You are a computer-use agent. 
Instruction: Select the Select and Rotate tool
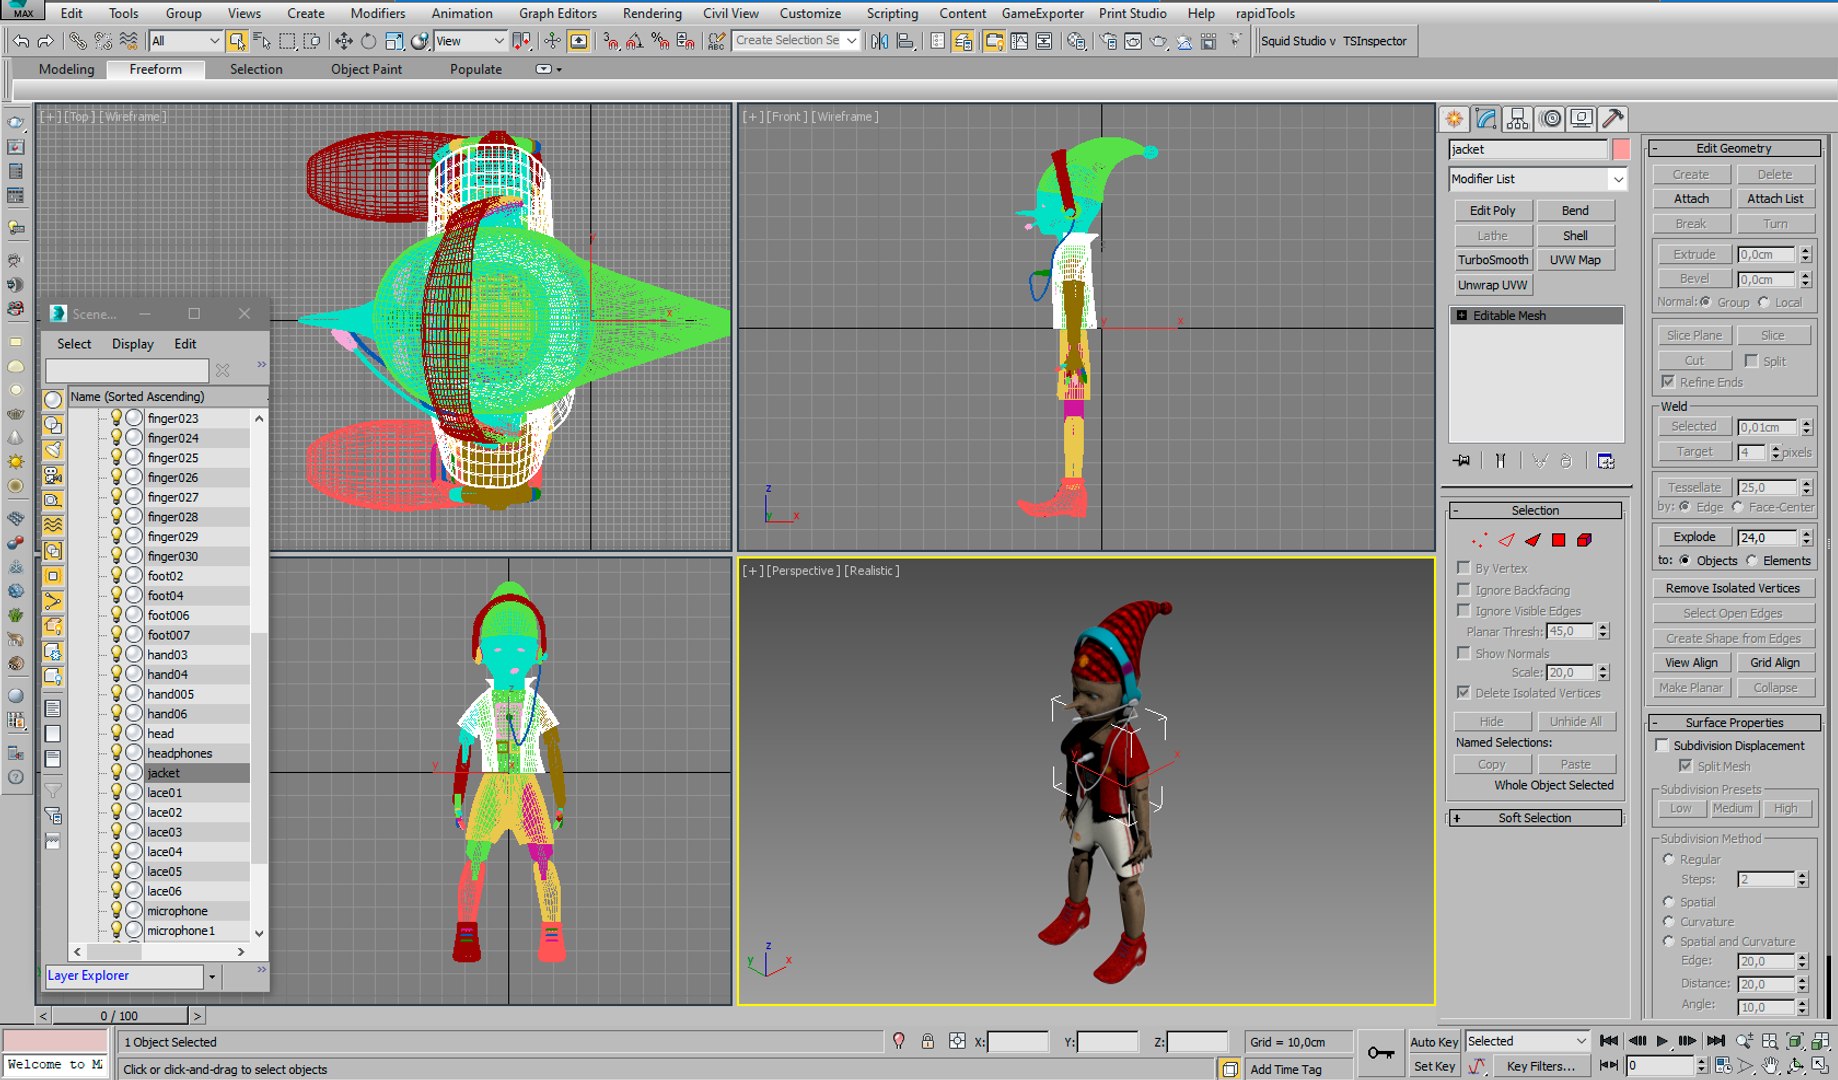pos(368,41)
